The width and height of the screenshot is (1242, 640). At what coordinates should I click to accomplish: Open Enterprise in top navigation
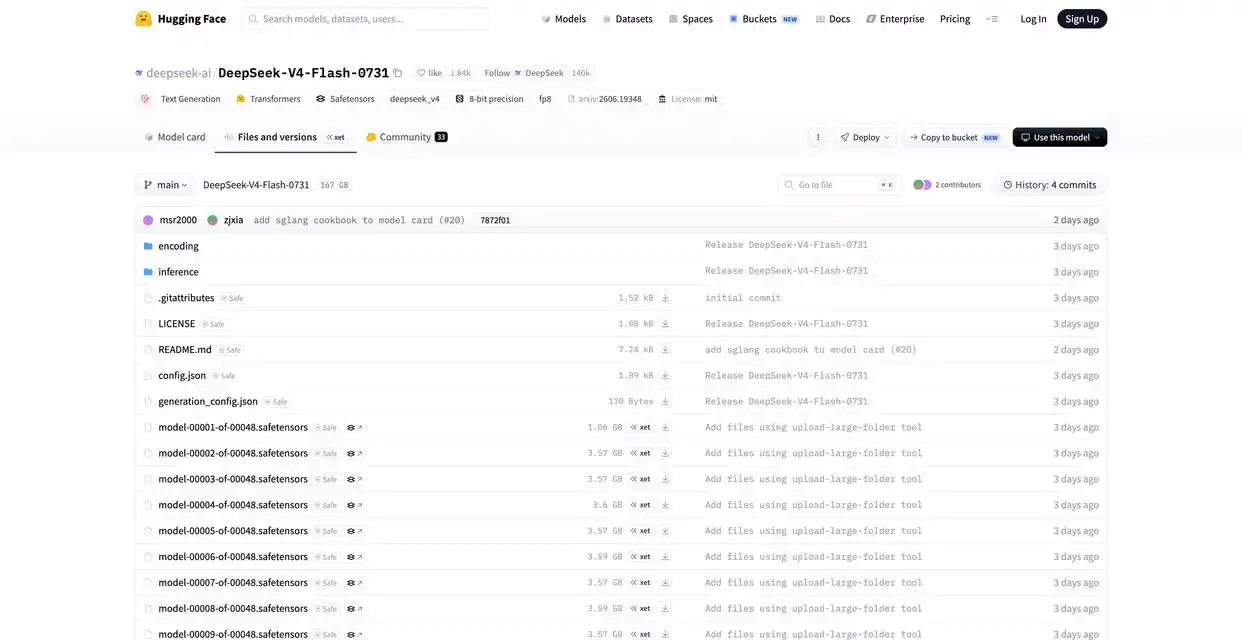(895, 19)
